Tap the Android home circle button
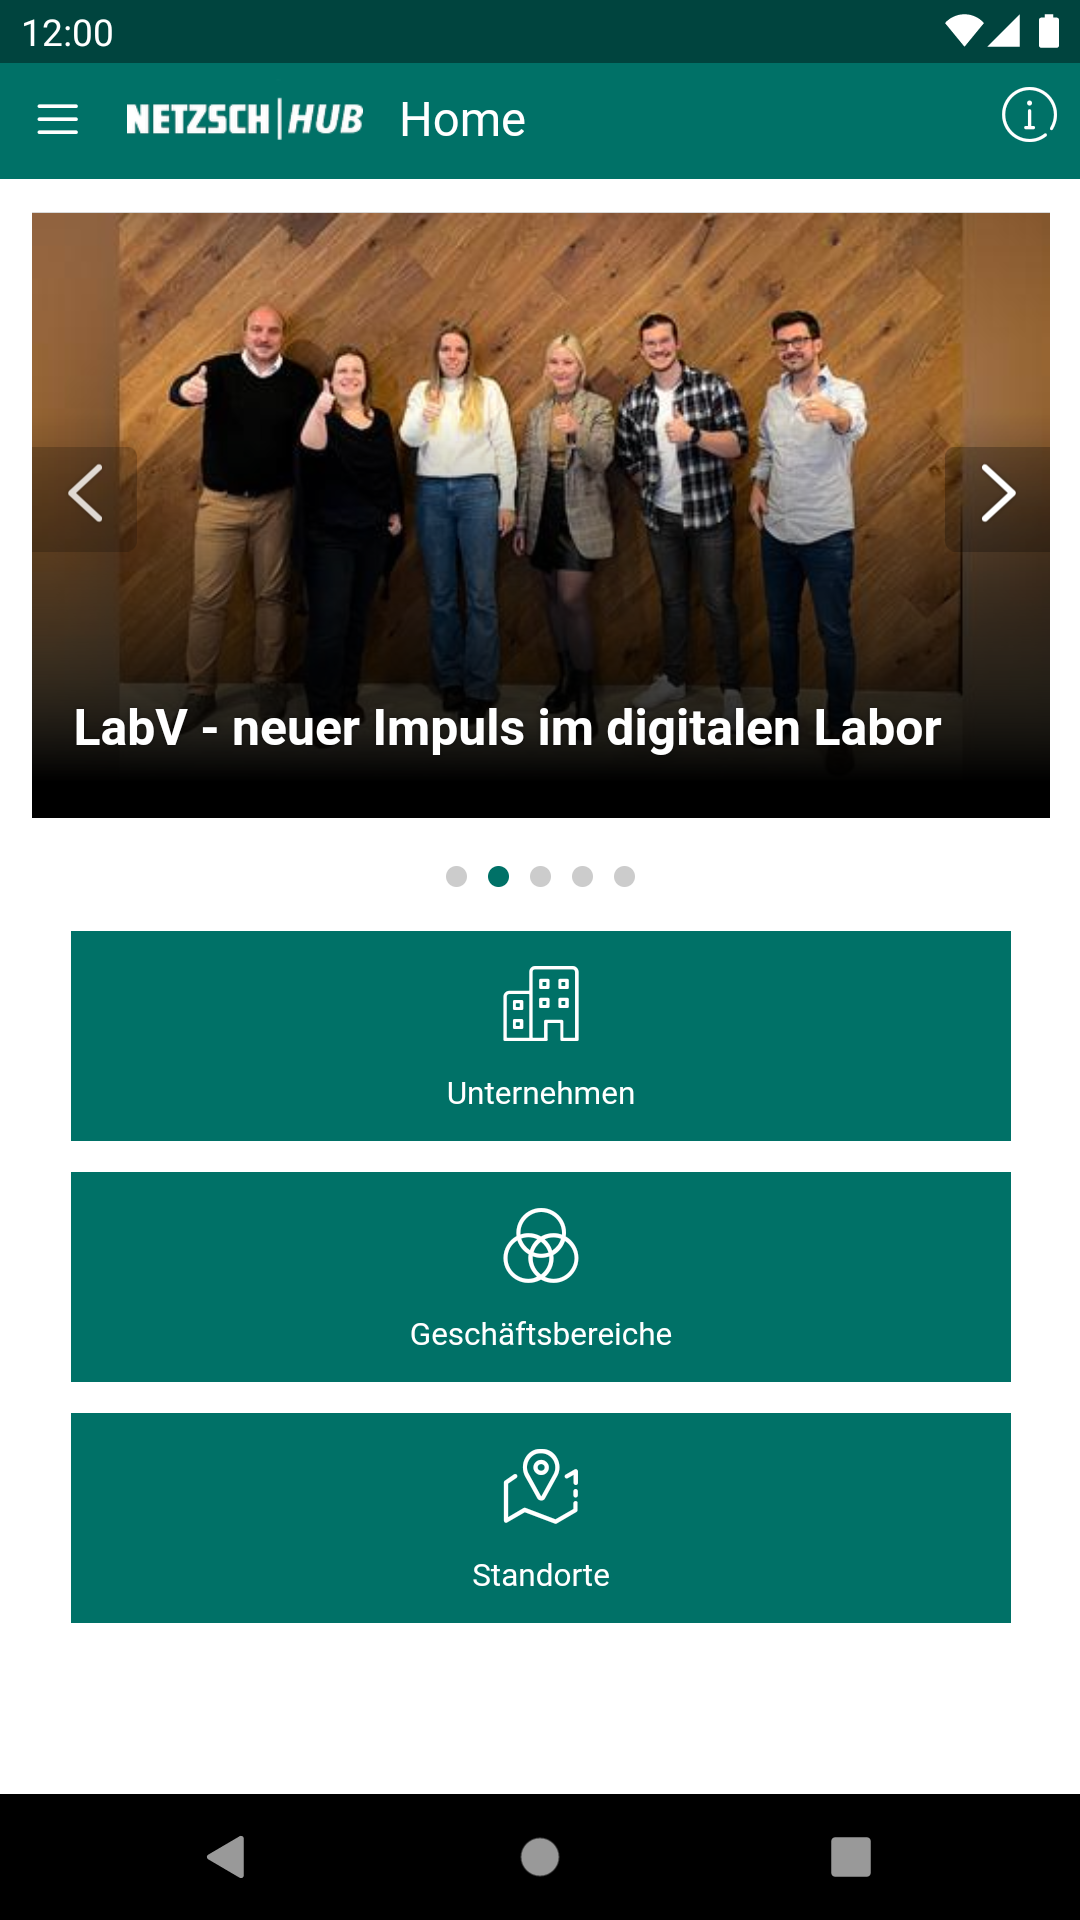Viewport: 1080px width, 1920px height. tap(540, 1857)
